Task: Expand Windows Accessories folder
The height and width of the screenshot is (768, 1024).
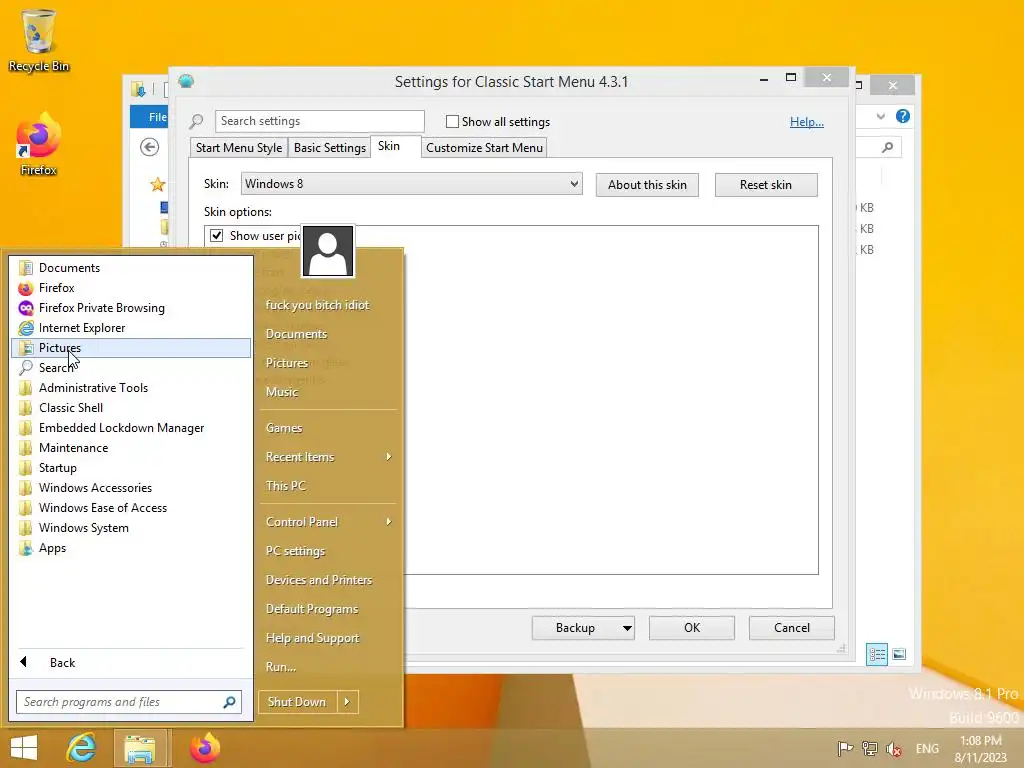Action: 131,488
